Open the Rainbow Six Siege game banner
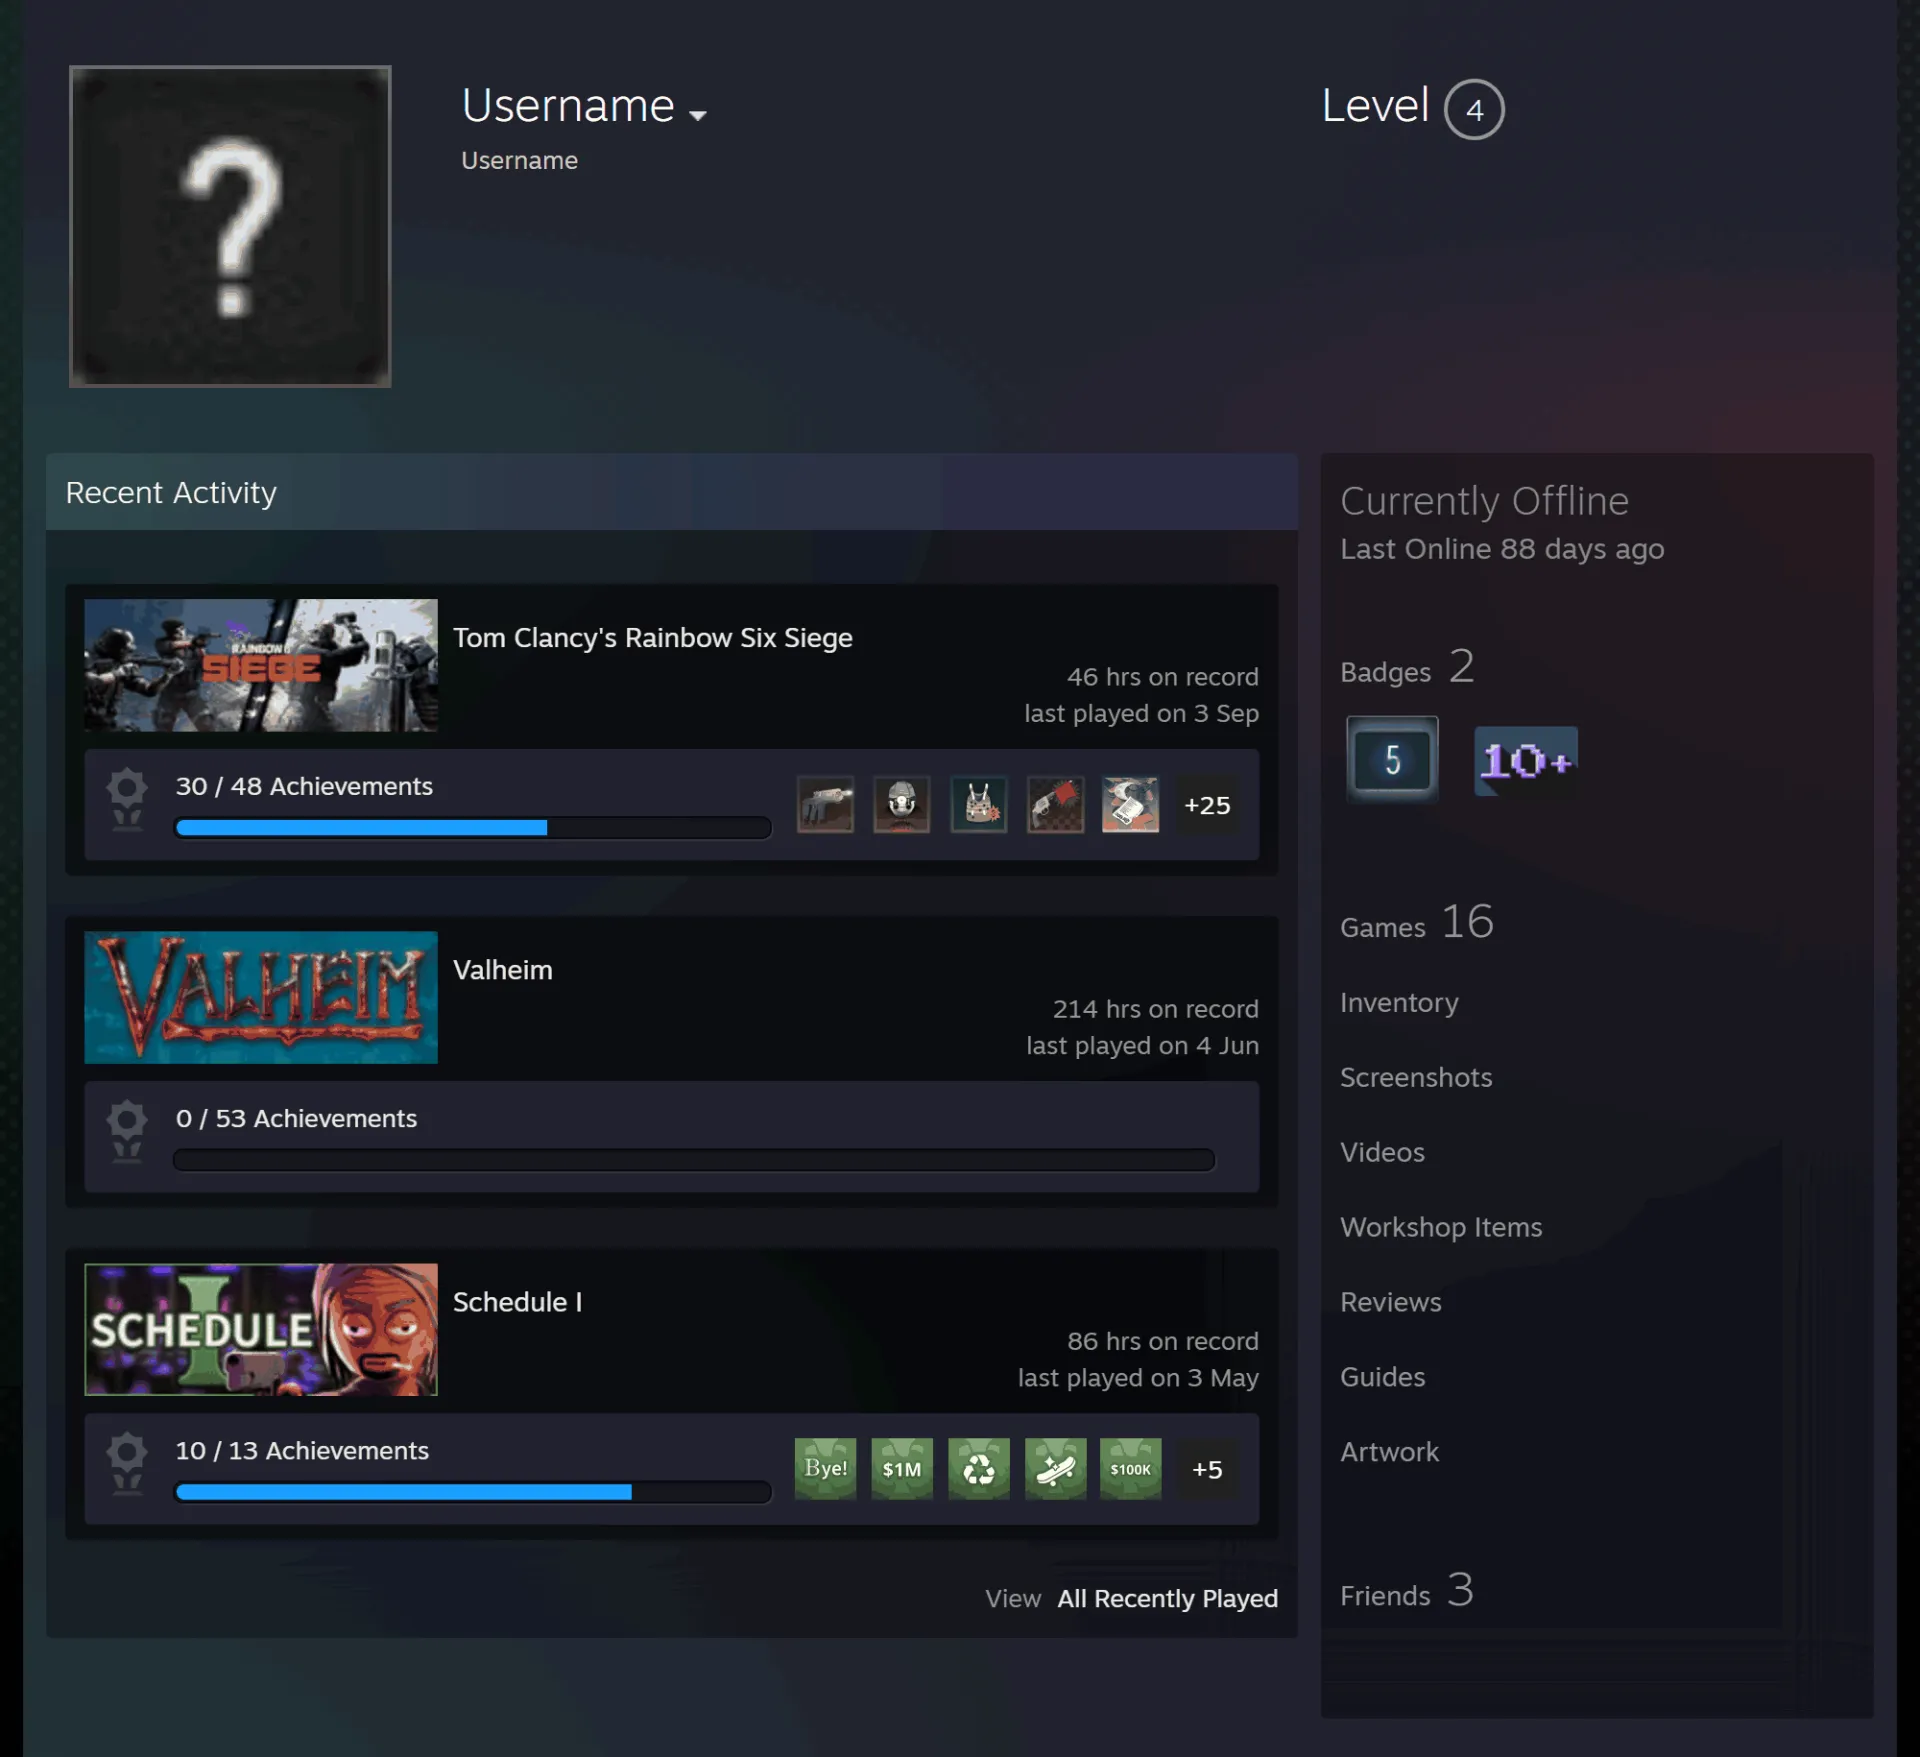 (261, 665)
